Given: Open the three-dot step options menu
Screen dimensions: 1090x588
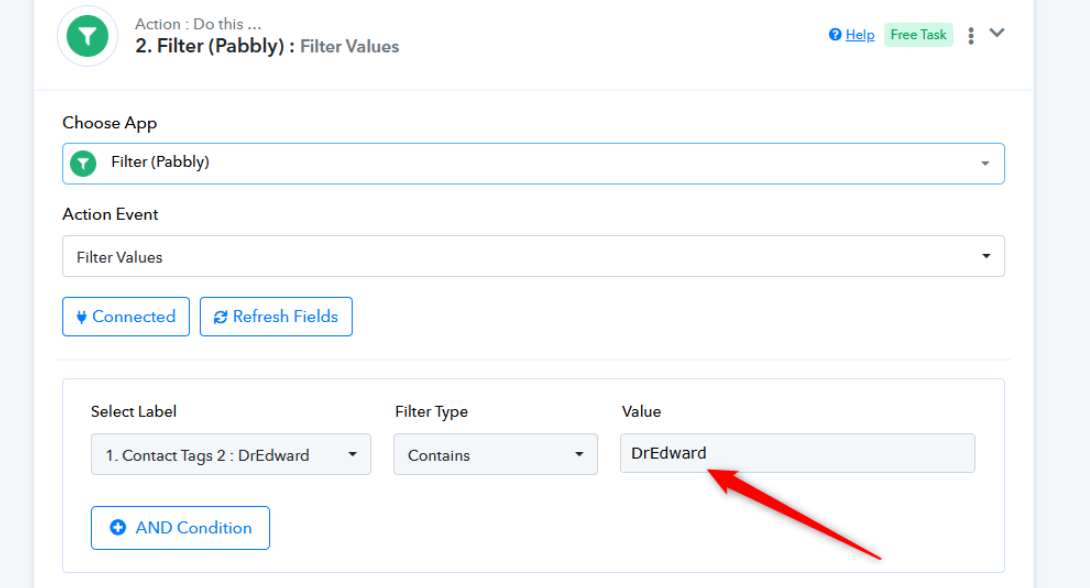Looking at the screenshot, I should tap(970, 35).
